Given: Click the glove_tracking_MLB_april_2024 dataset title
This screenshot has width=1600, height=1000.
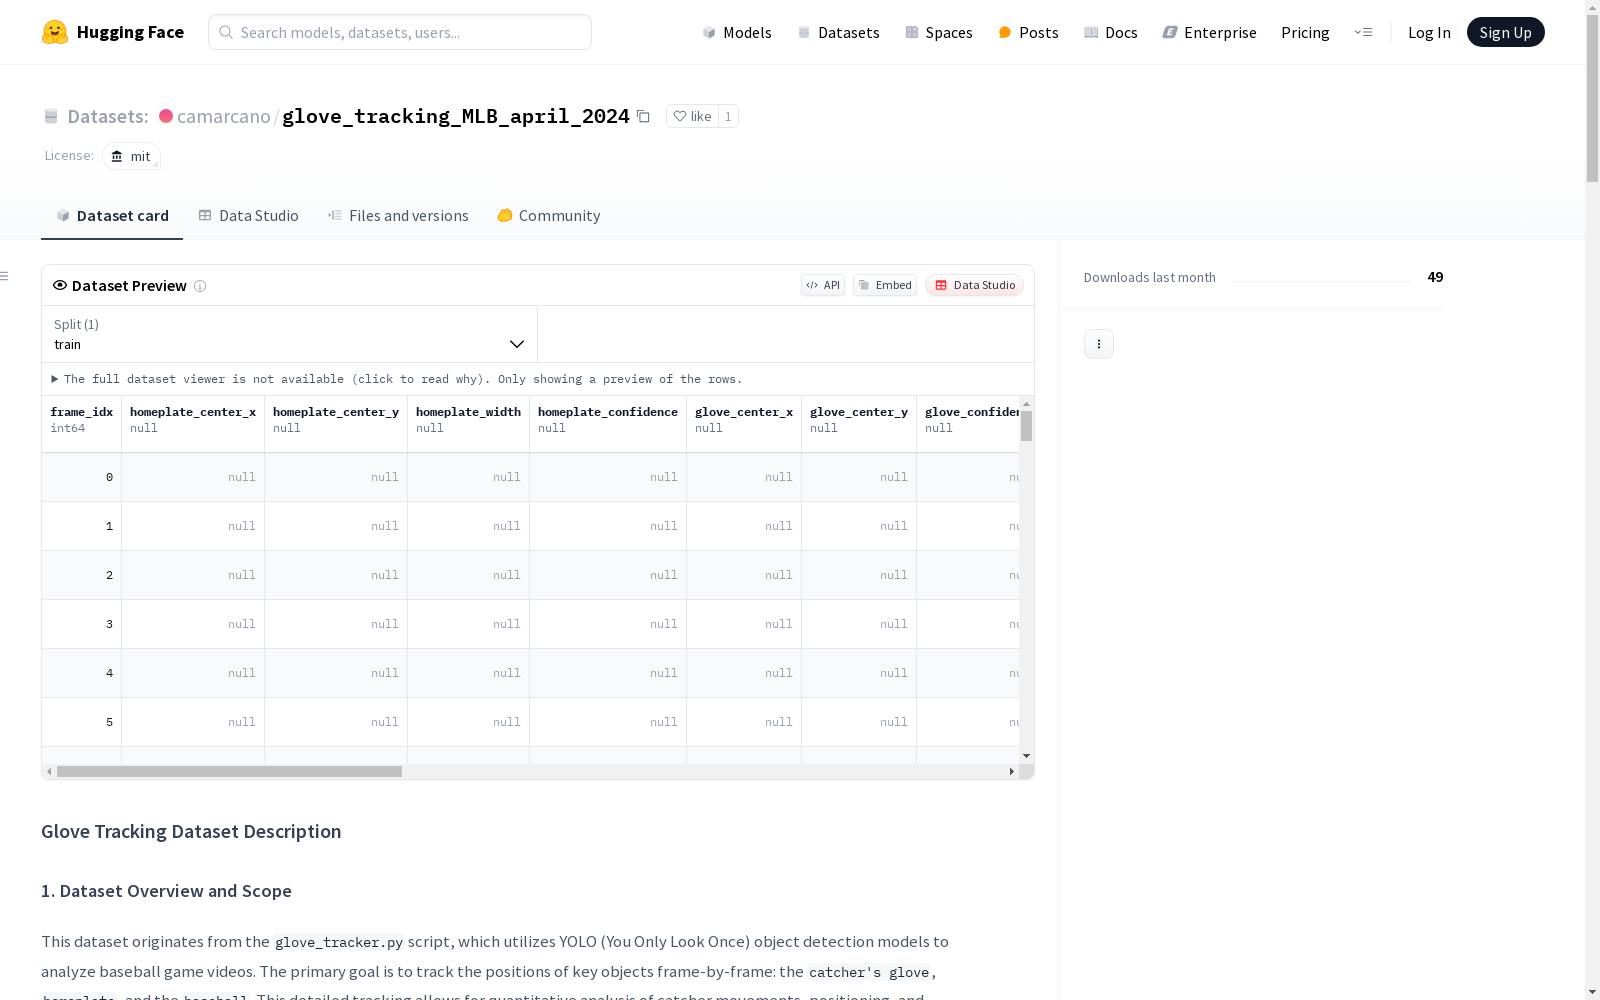Looking at the screenshot, I should pyautogui.click(x=456, y=116).
